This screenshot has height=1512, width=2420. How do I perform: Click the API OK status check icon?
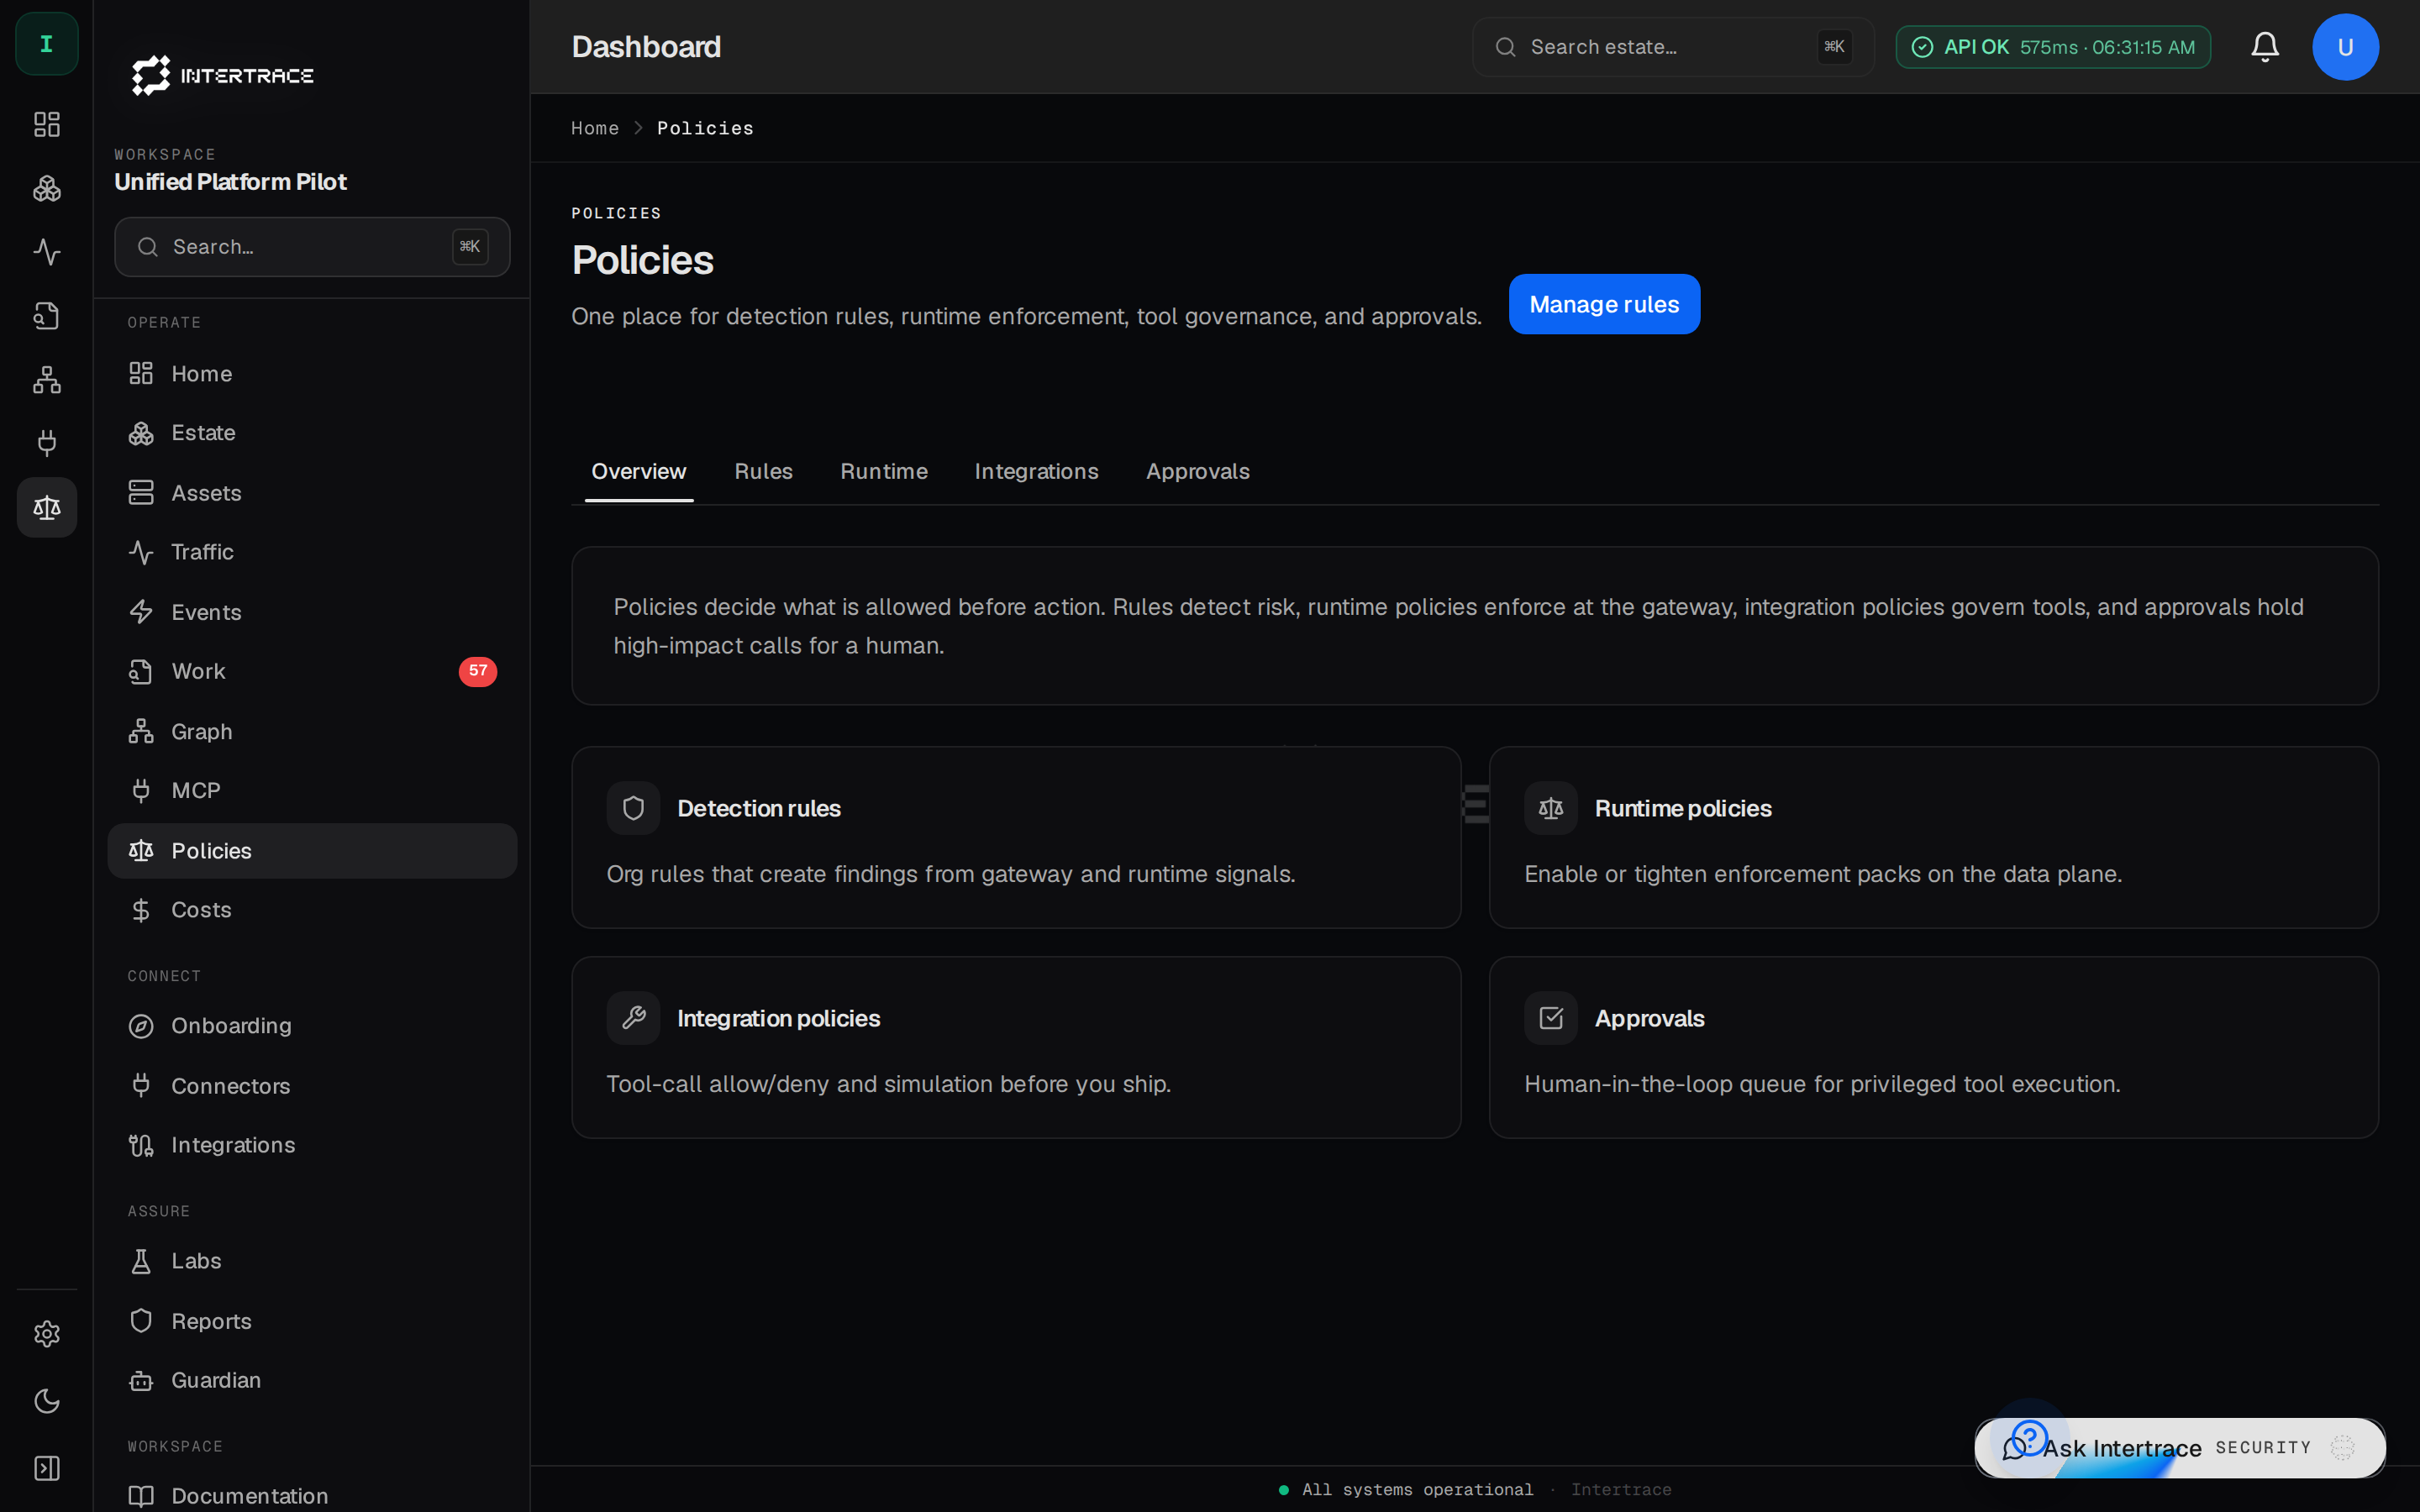click(1922, 47)
